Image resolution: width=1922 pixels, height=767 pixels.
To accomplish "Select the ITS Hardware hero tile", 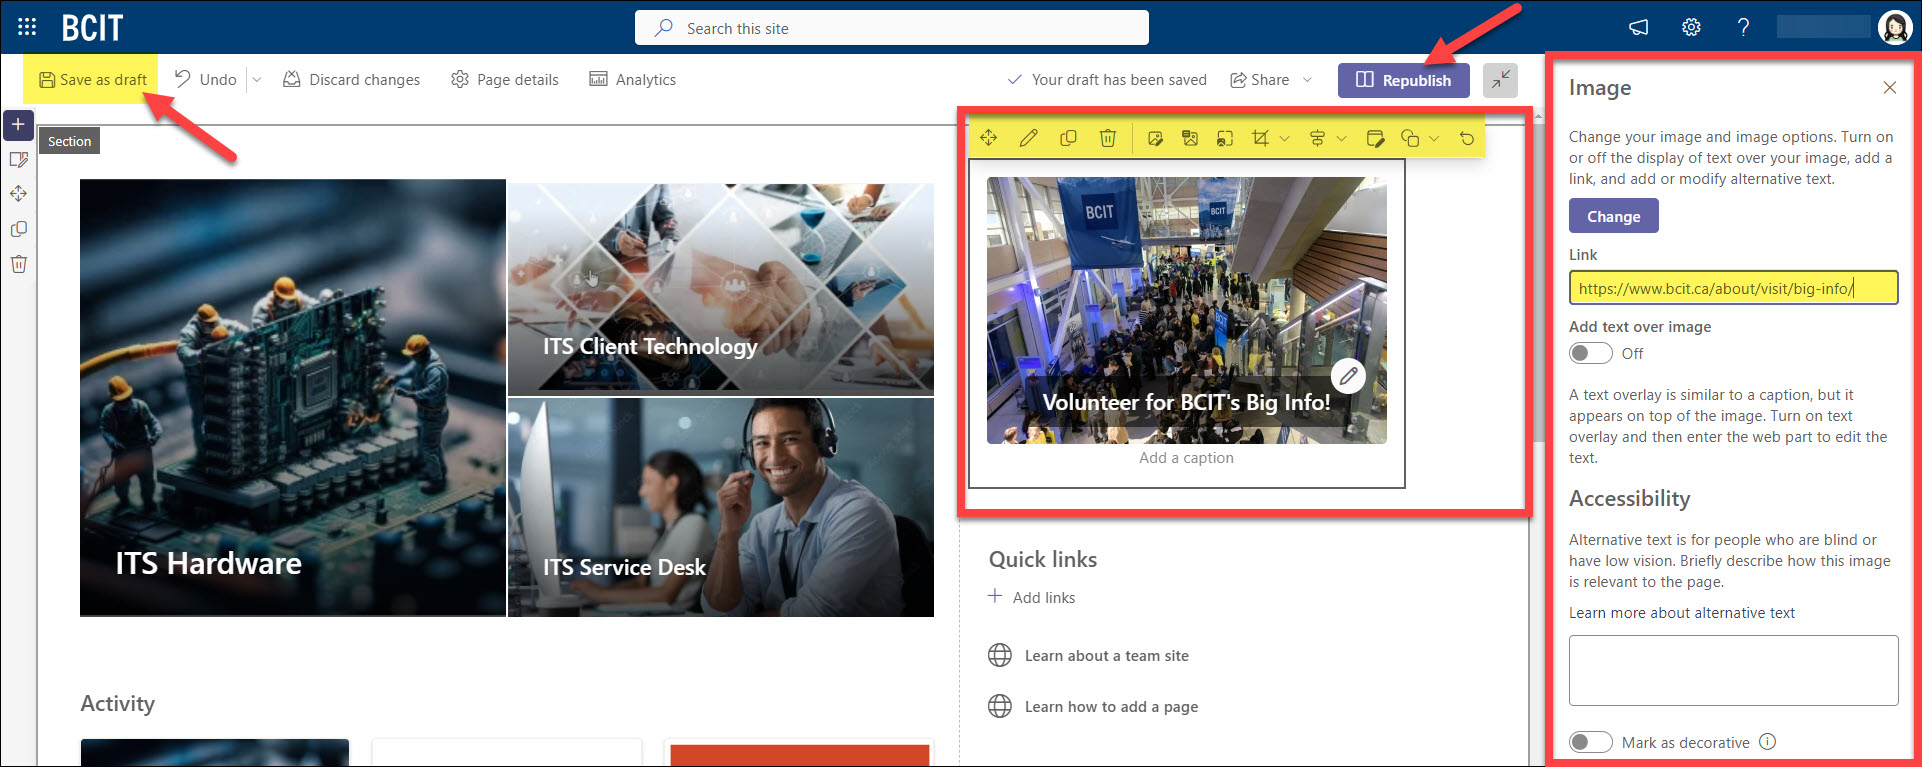I will click(x=293, y=398).
